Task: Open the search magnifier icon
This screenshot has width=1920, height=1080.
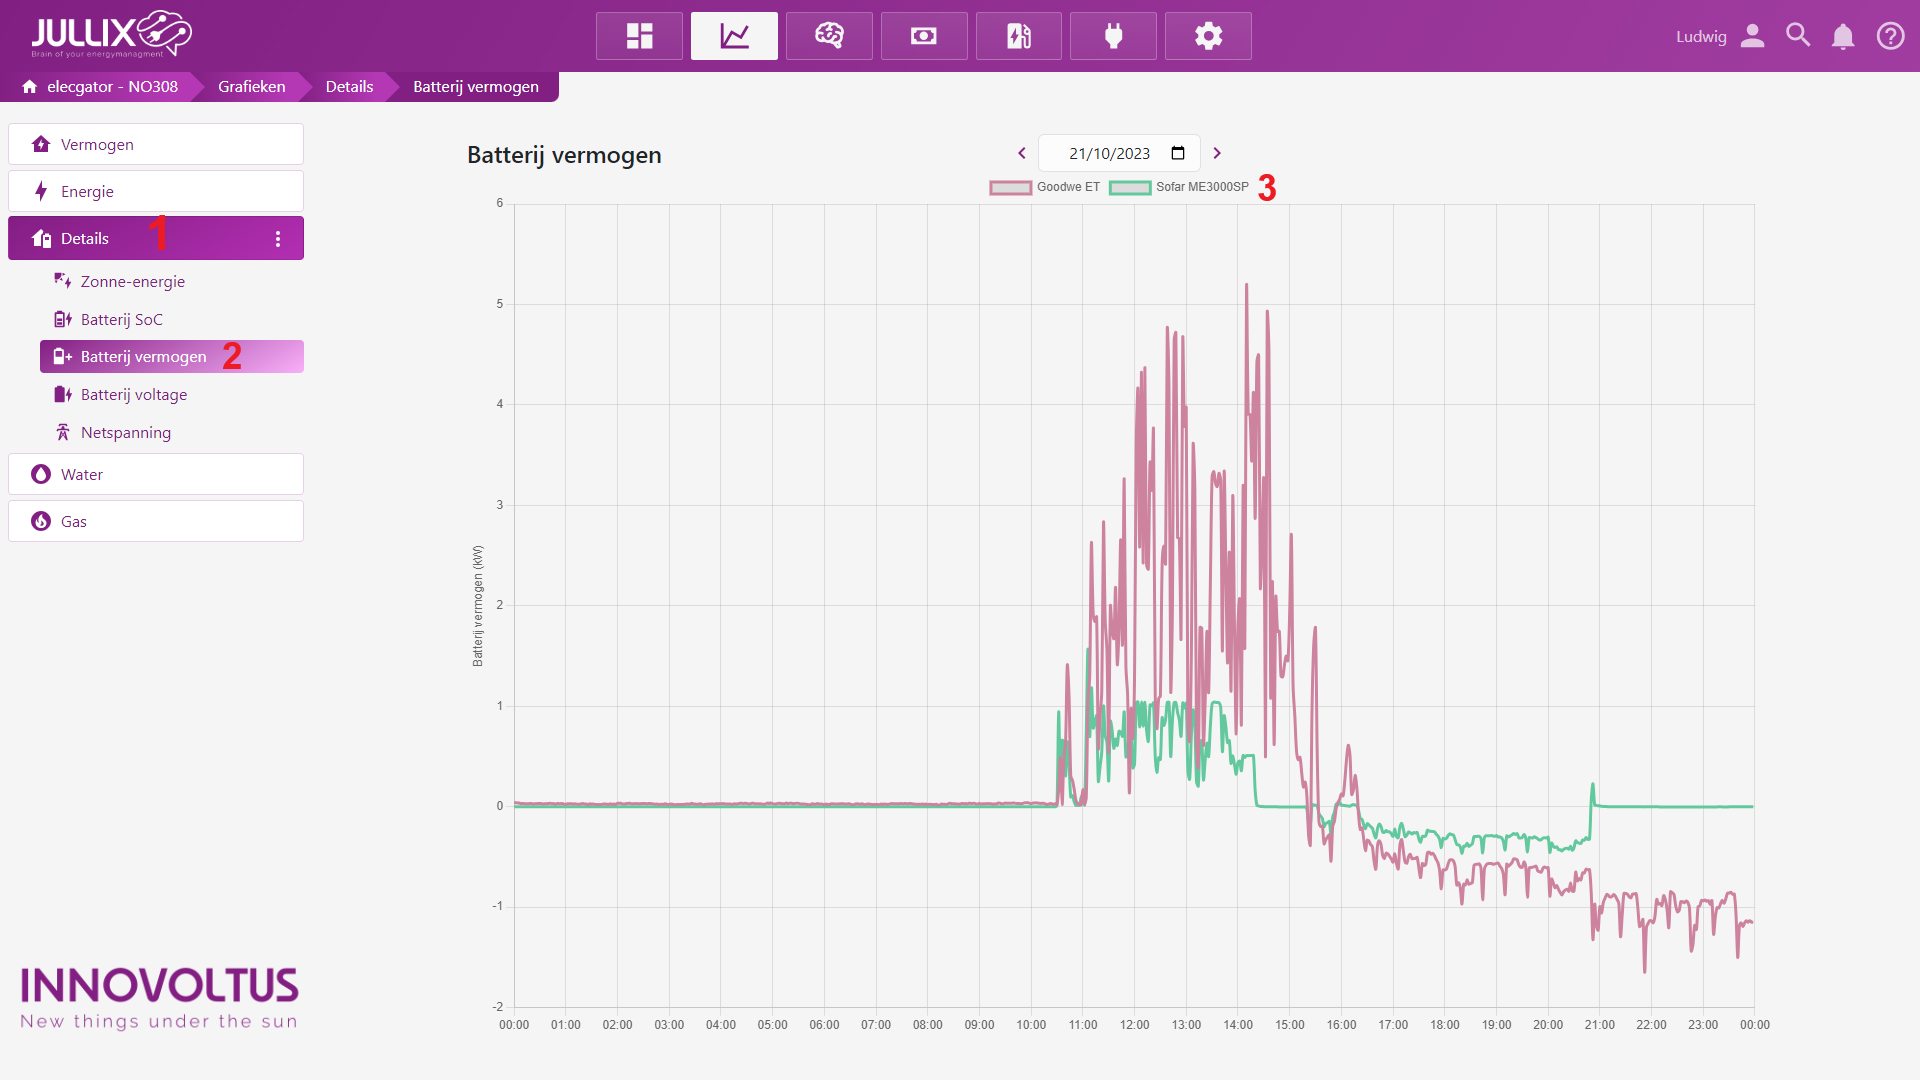Action: click(x=1798, y=36)
